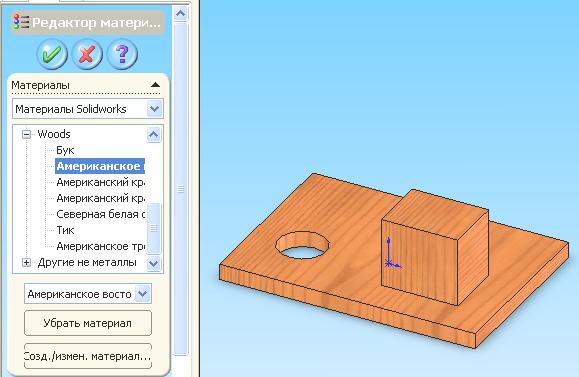The image size is (579, 377).
Task: Click the panel scroll up arrow
Action: point(181,14)
